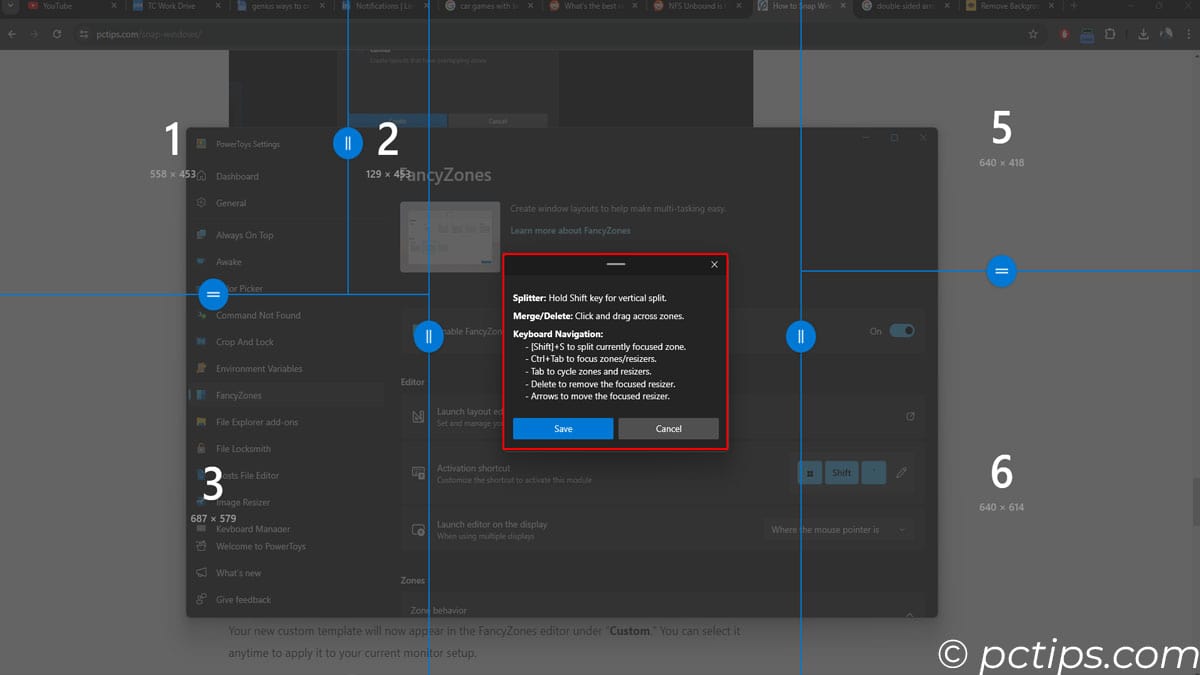This screenshot has height=675, width=1200.
Task: Open Always On Top in the PowerToys sidebar
Action: (x=244, y=235)
